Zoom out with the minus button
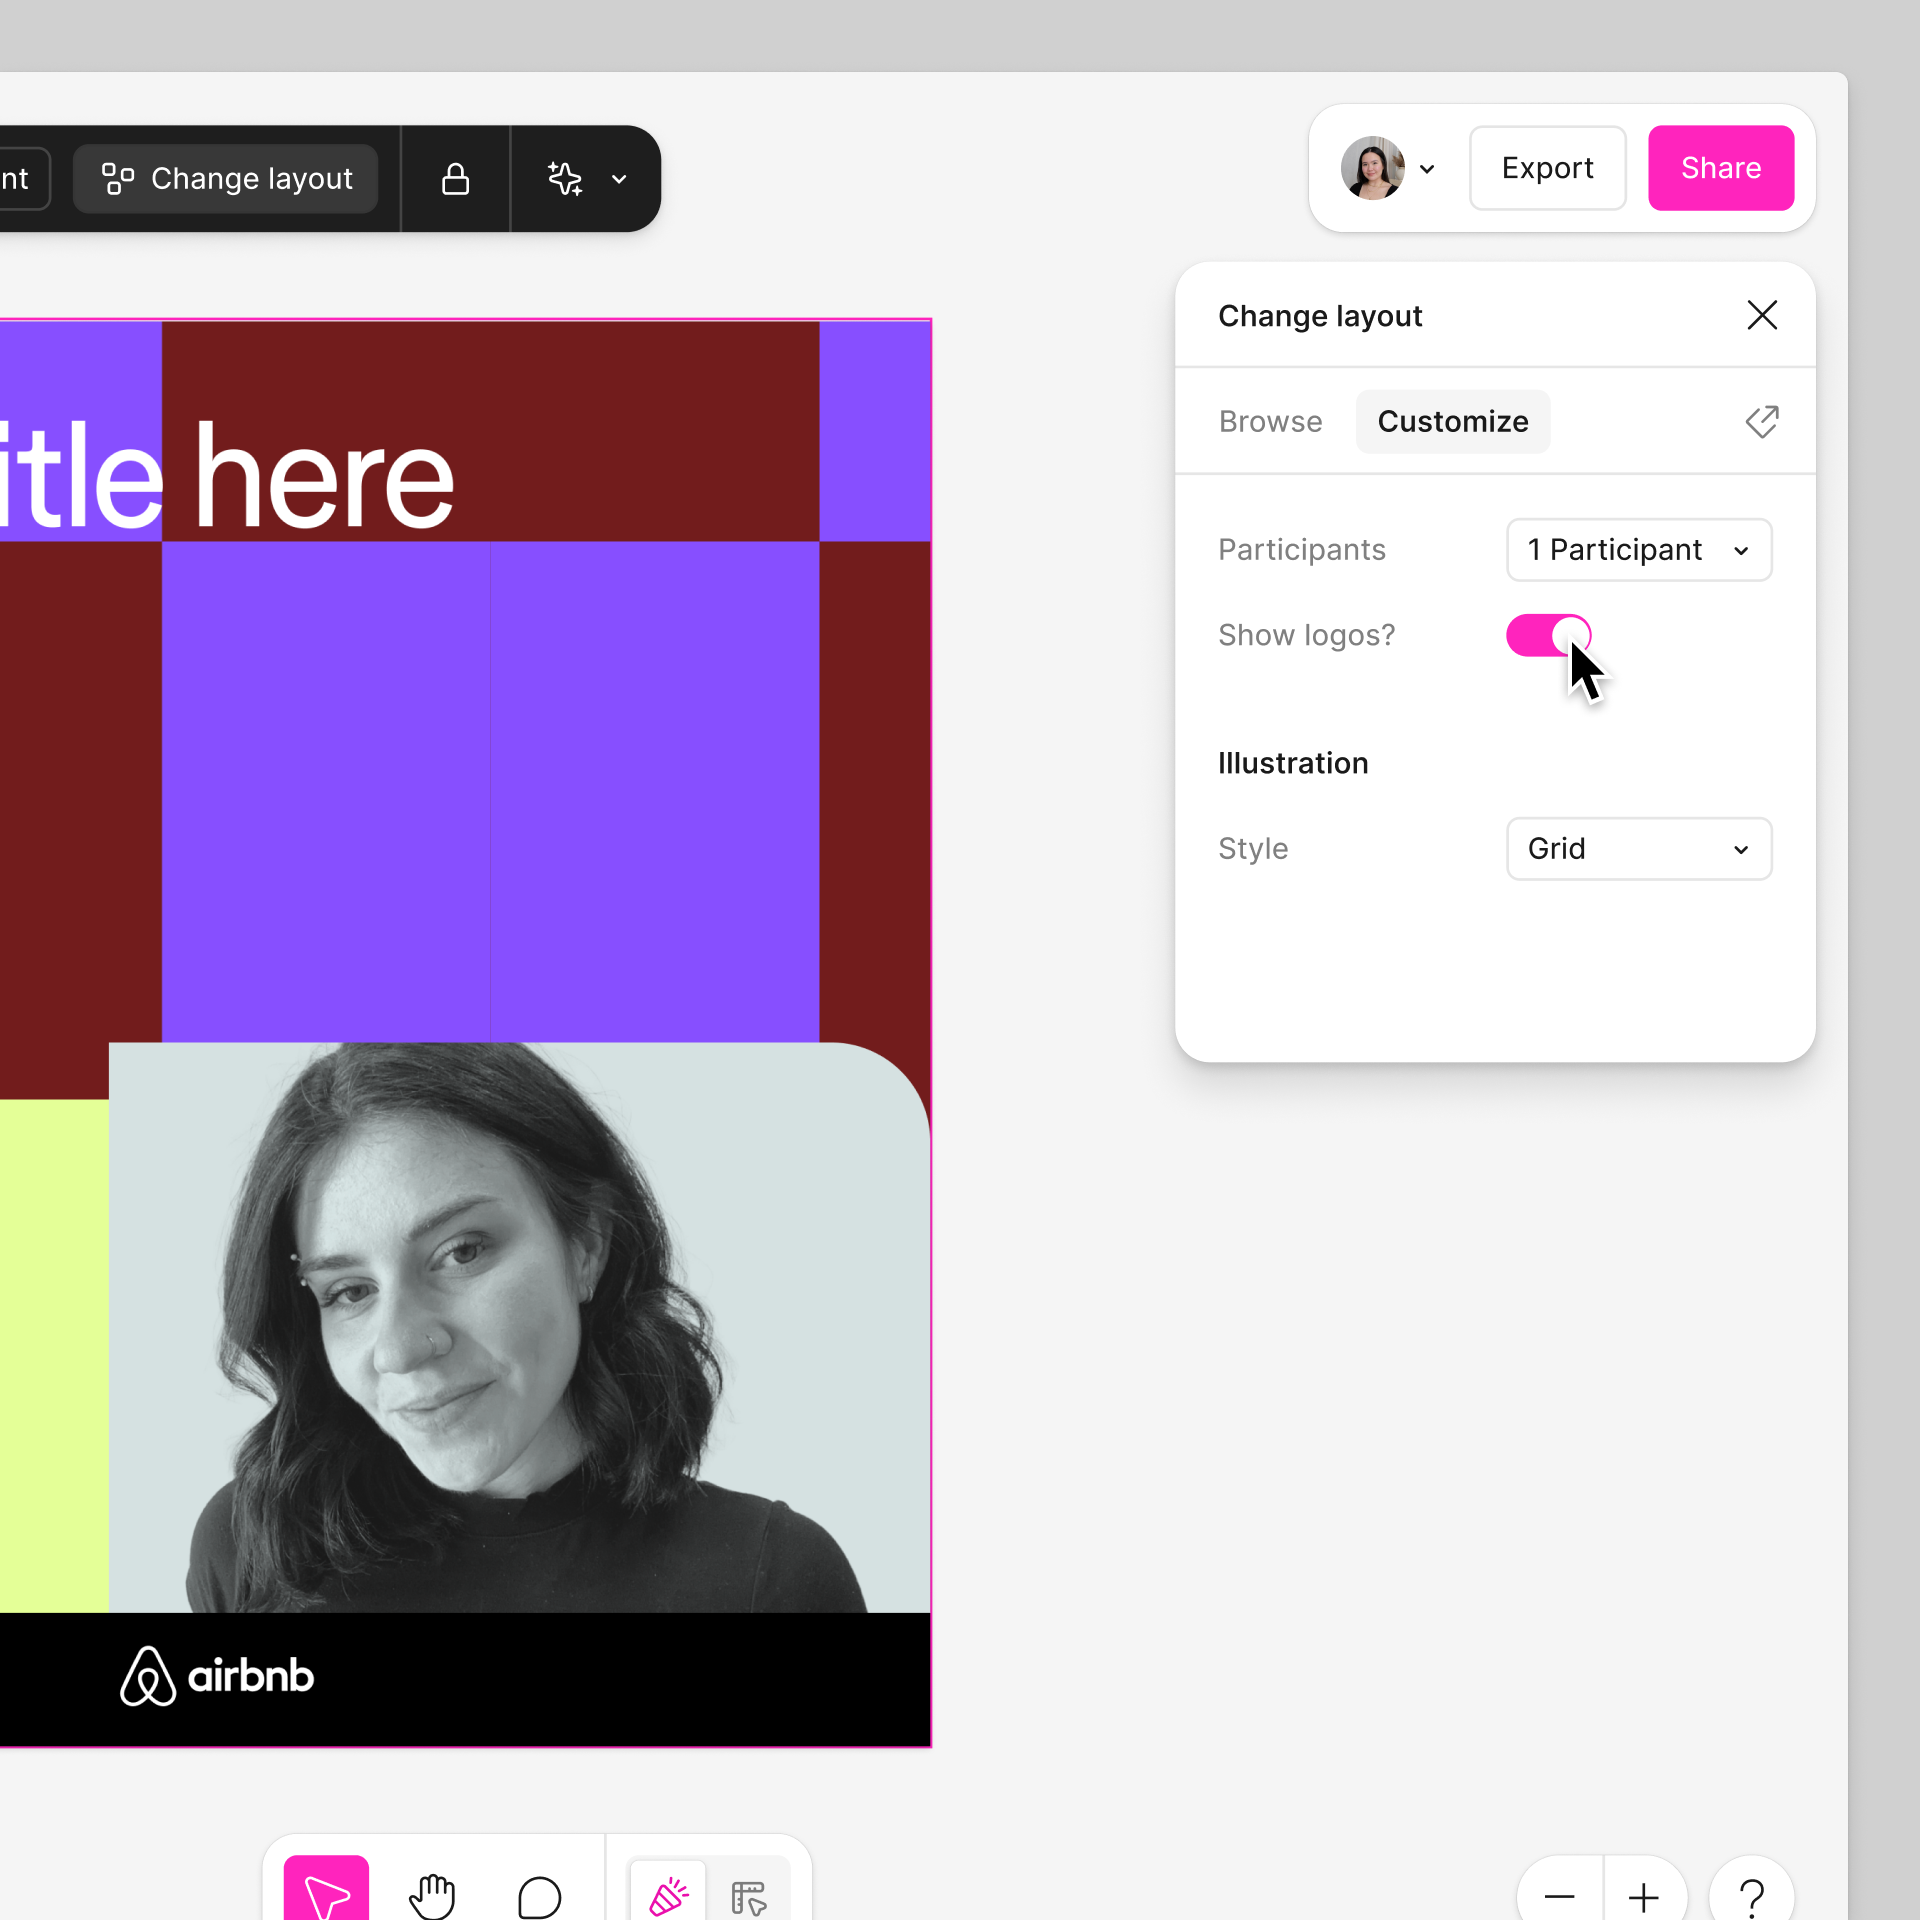 [1559, 1895]
